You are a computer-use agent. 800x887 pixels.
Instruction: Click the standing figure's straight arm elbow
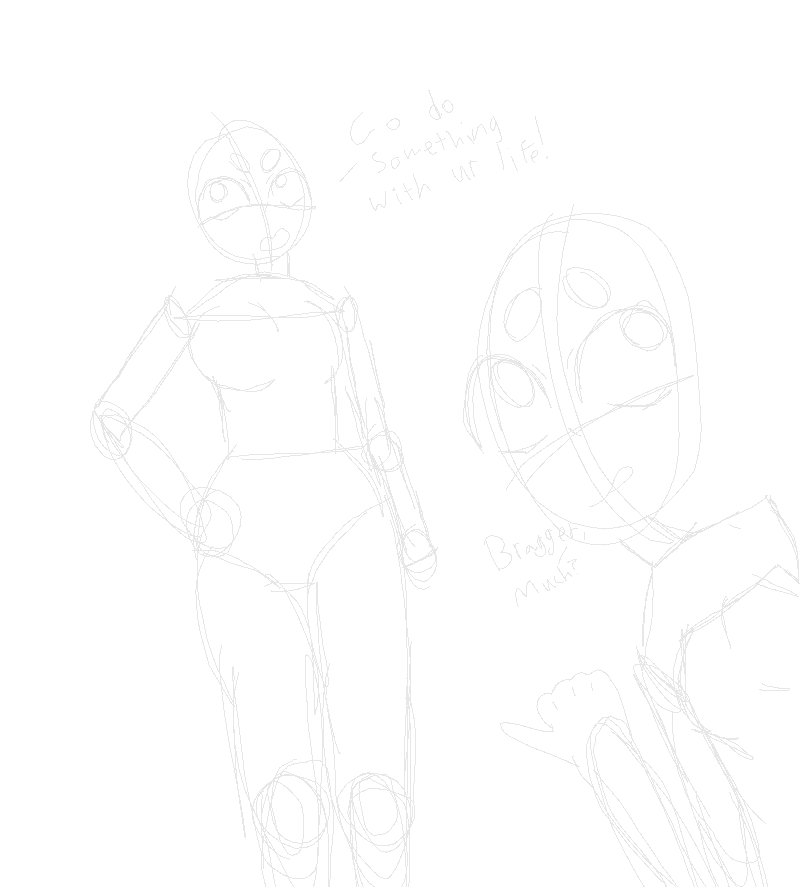click(382, 449)
